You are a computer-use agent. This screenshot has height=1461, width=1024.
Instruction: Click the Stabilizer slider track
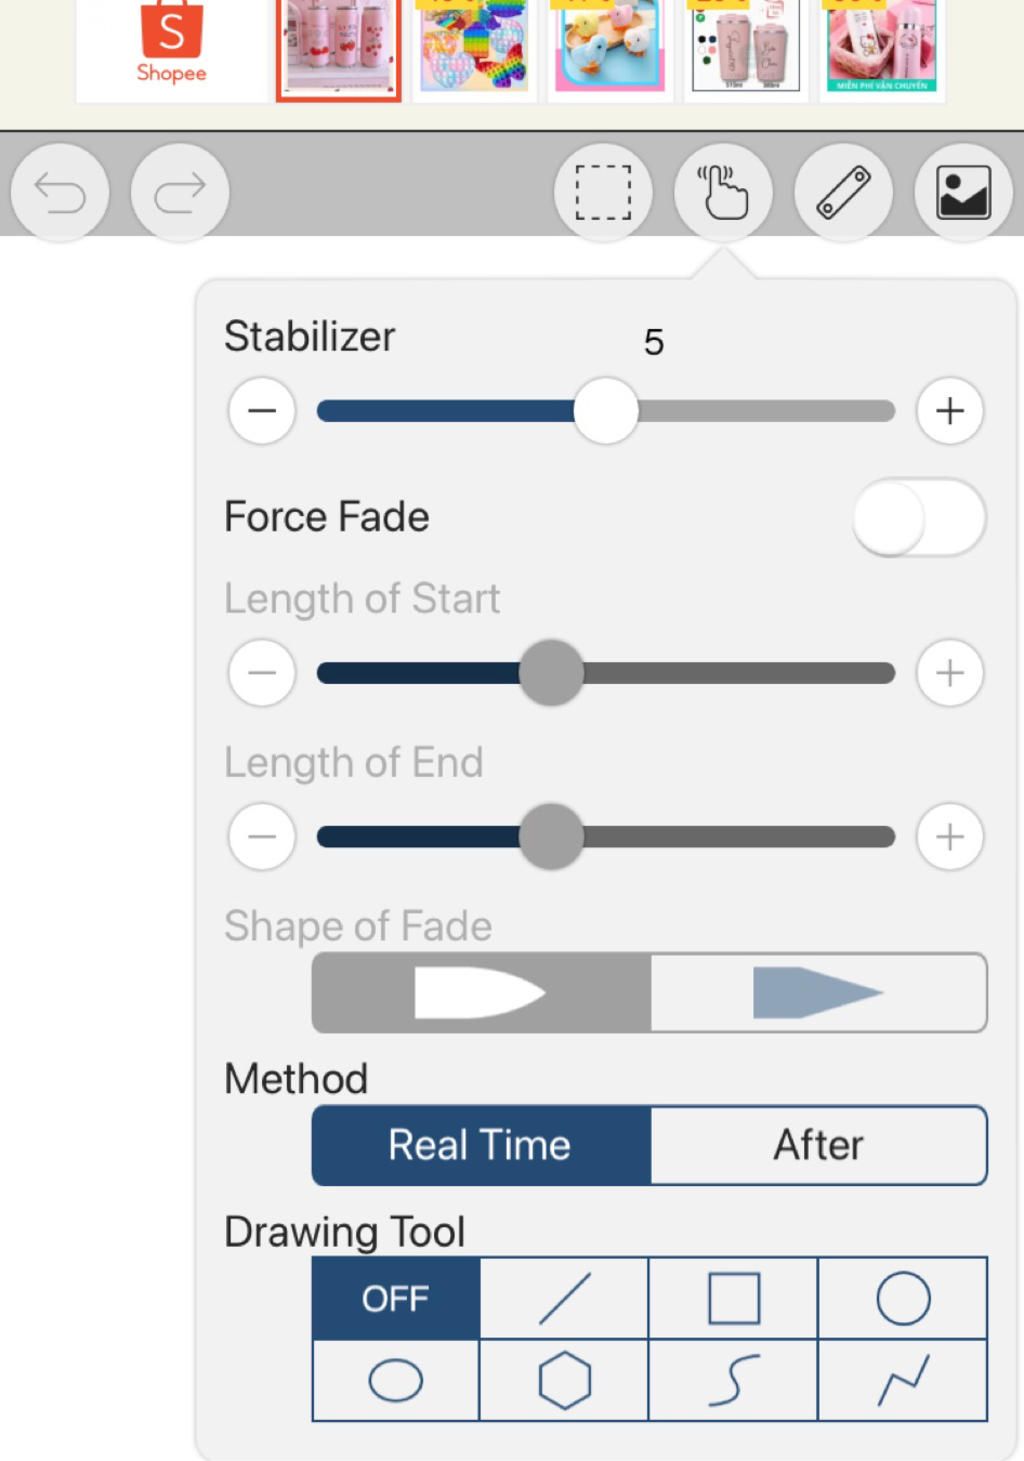click(606, 411)
